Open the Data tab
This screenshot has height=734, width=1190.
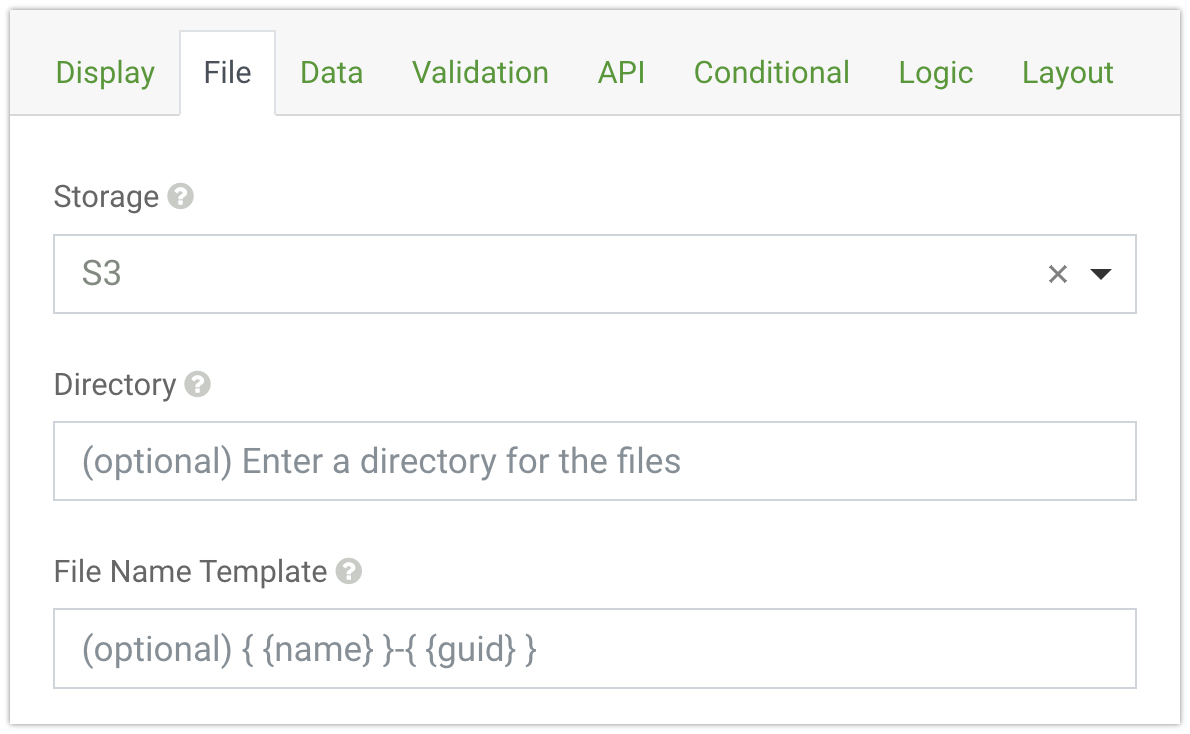[331, 73]
